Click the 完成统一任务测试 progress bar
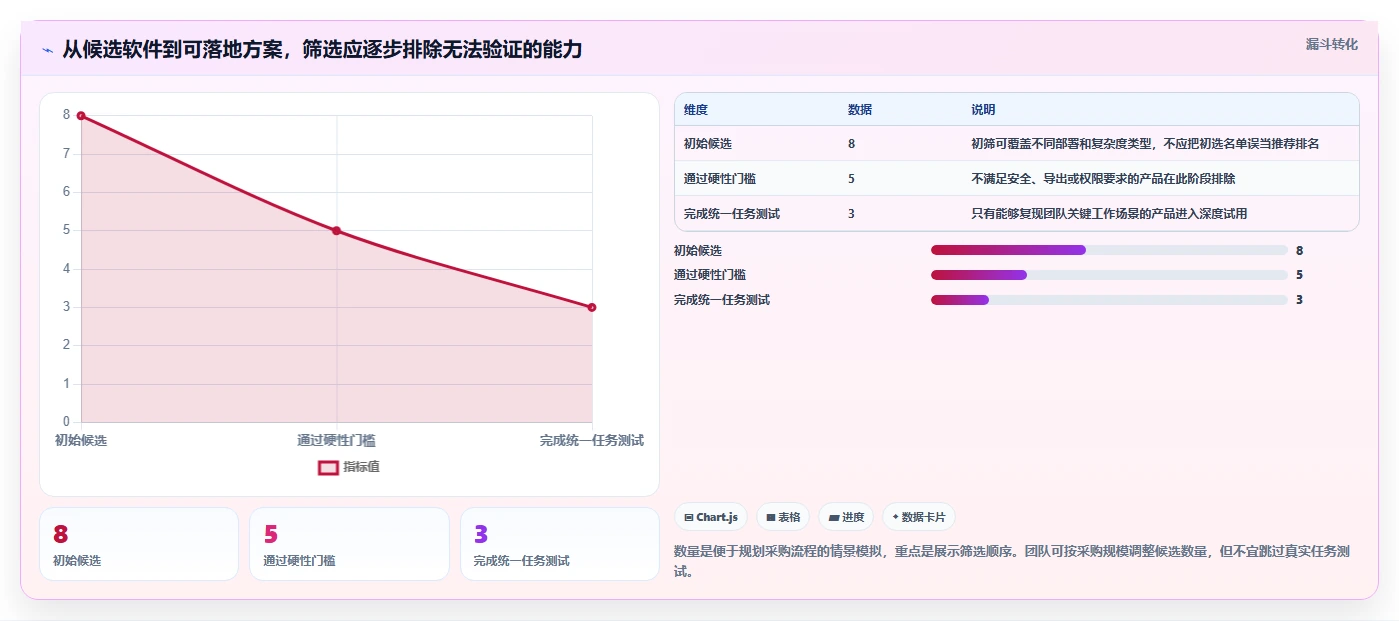 (1109, 300)
